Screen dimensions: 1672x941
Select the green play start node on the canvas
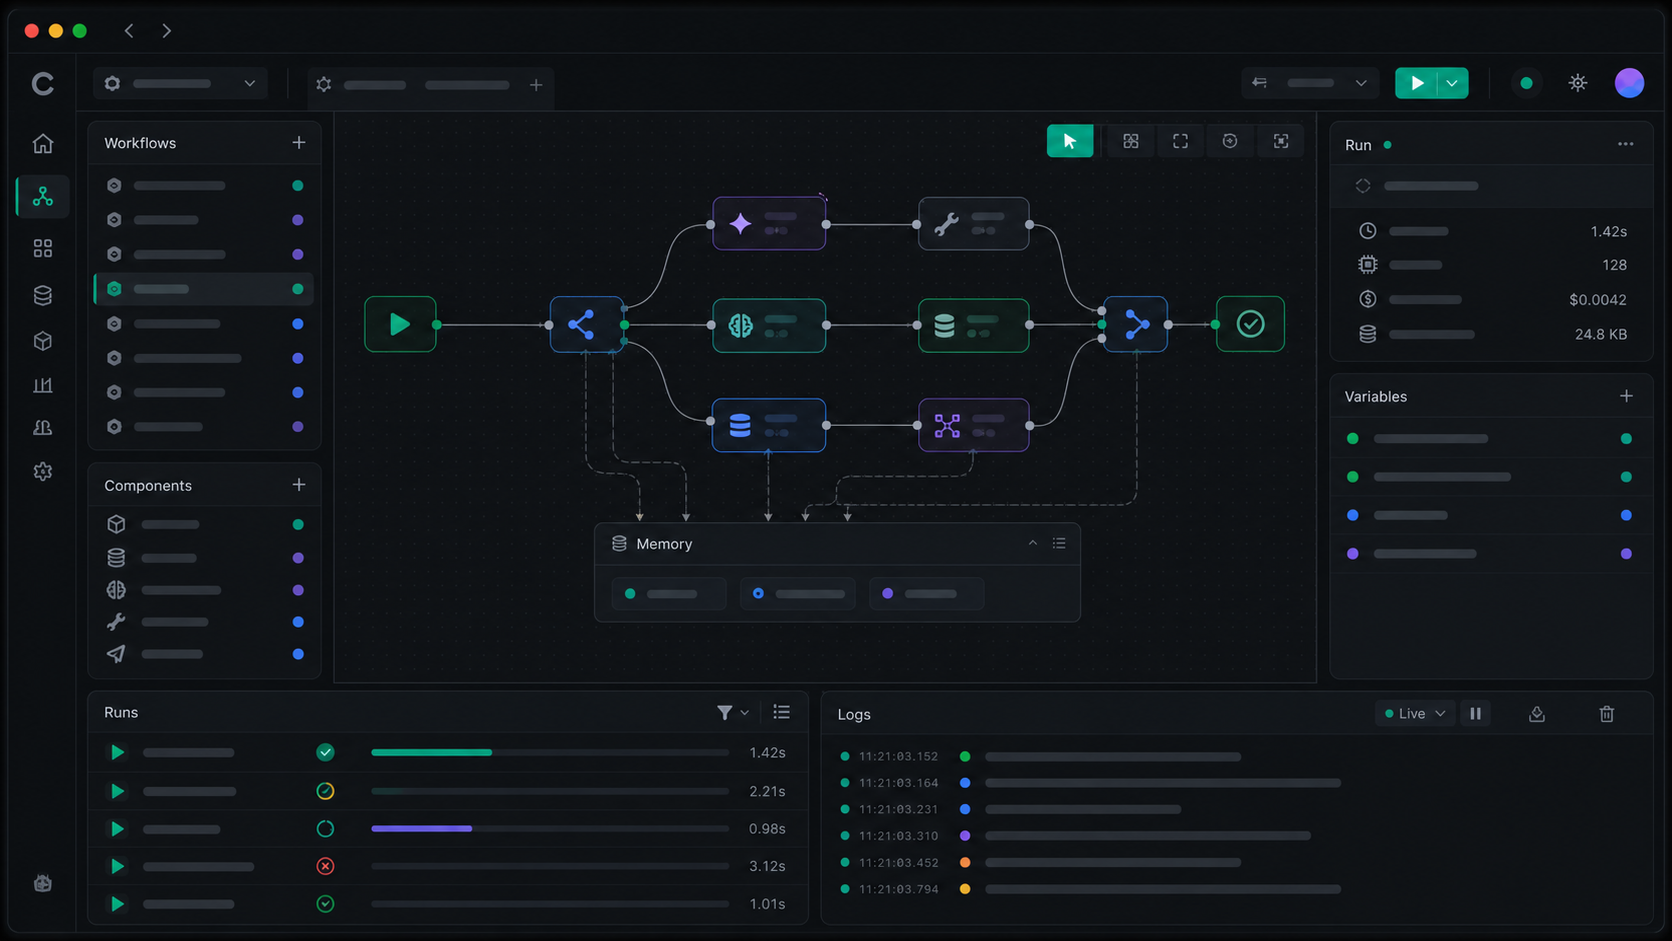tap(400, 324)
